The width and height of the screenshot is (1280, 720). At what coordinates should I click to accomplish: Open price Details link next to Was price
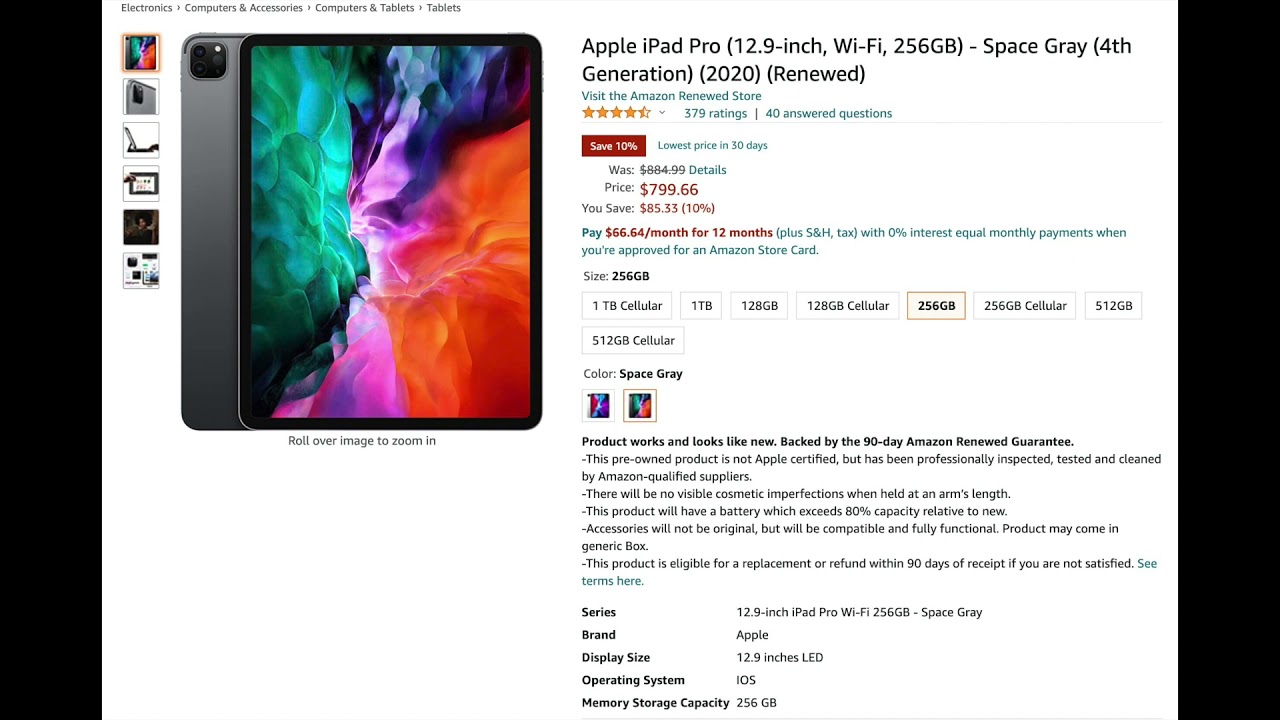click(x=708, y=170)
